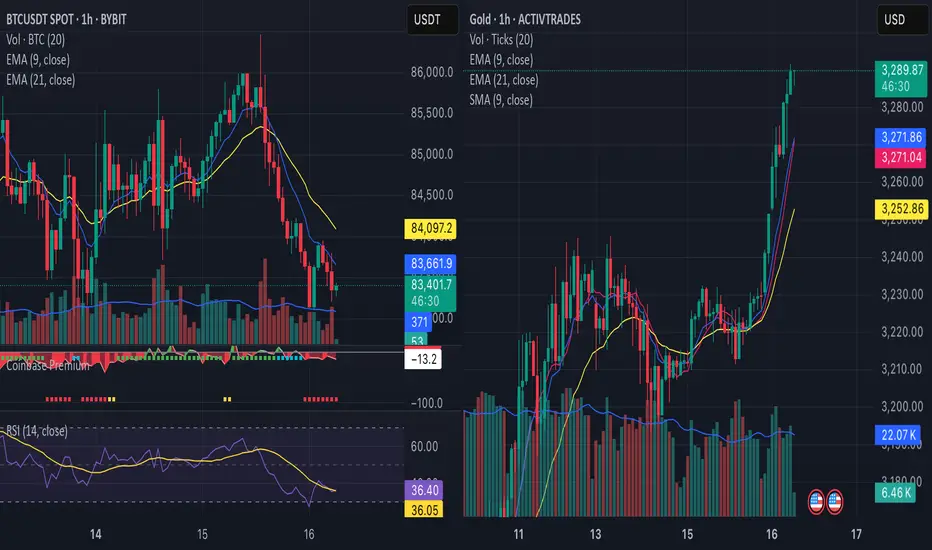The width and height of the screenshot is (932, 550).
Task: Click the yellow 36.05 RSI label
Action: [424, 510]
